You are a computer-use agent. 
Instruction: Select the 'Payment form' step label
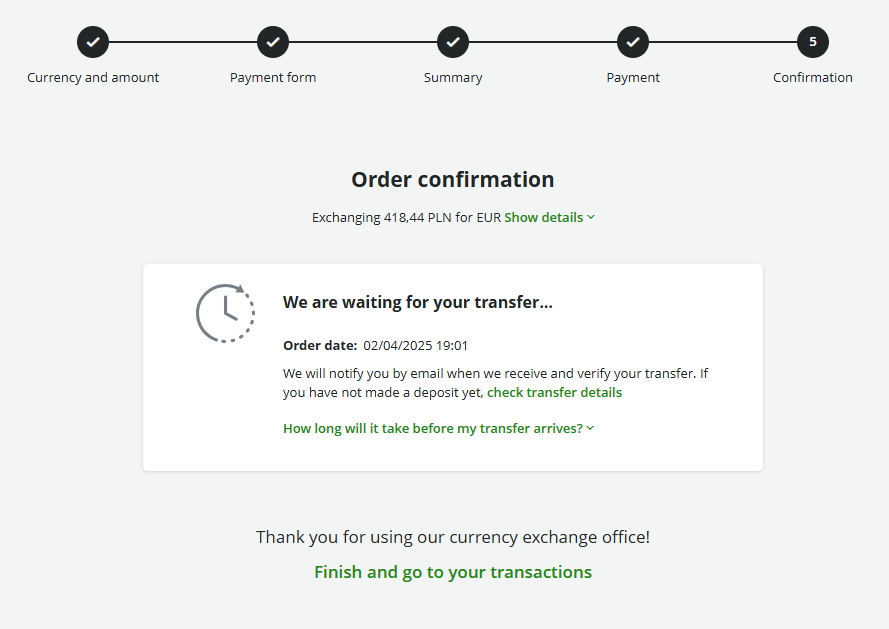(273, 77)
